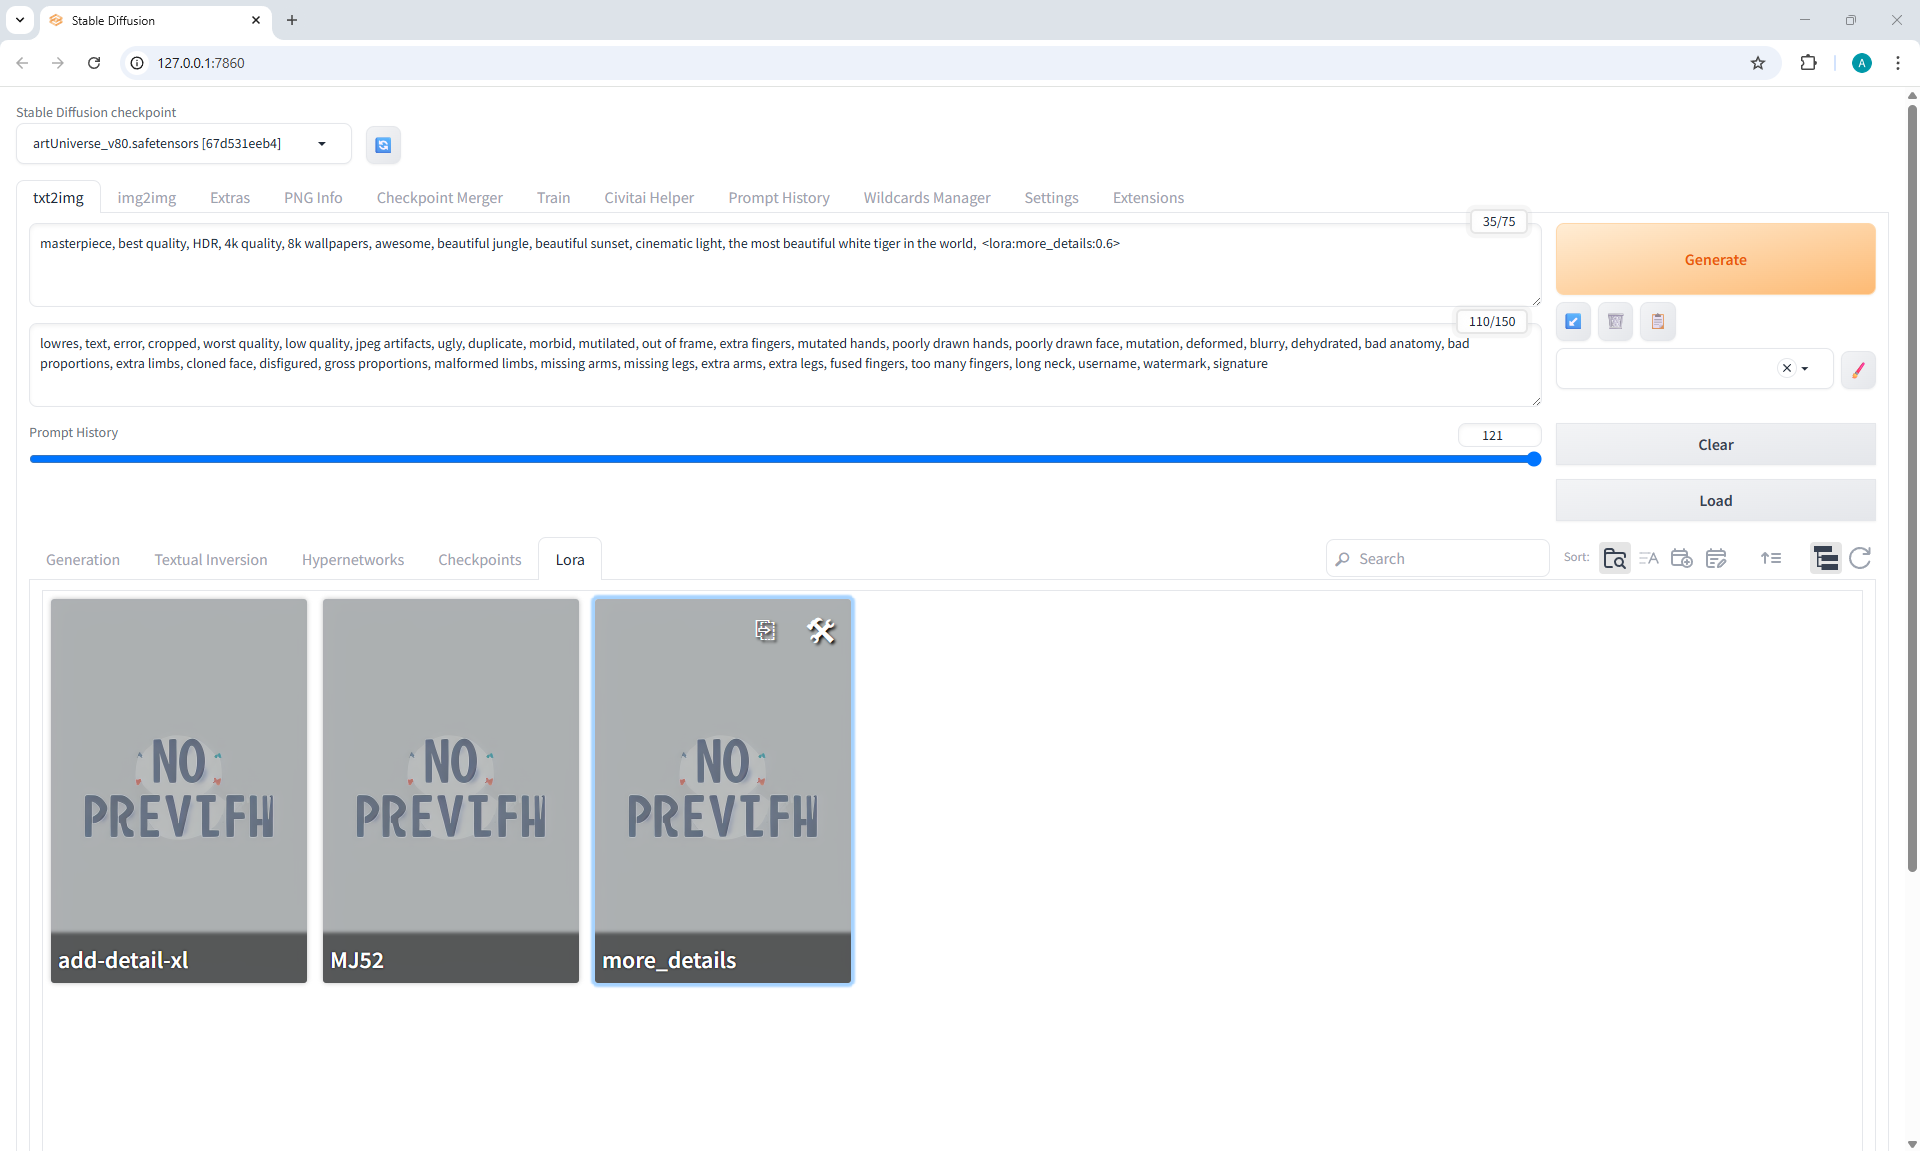1920x1151 pixels.
Task: Toggle the directory tree view
Action: click(1825, 558)
